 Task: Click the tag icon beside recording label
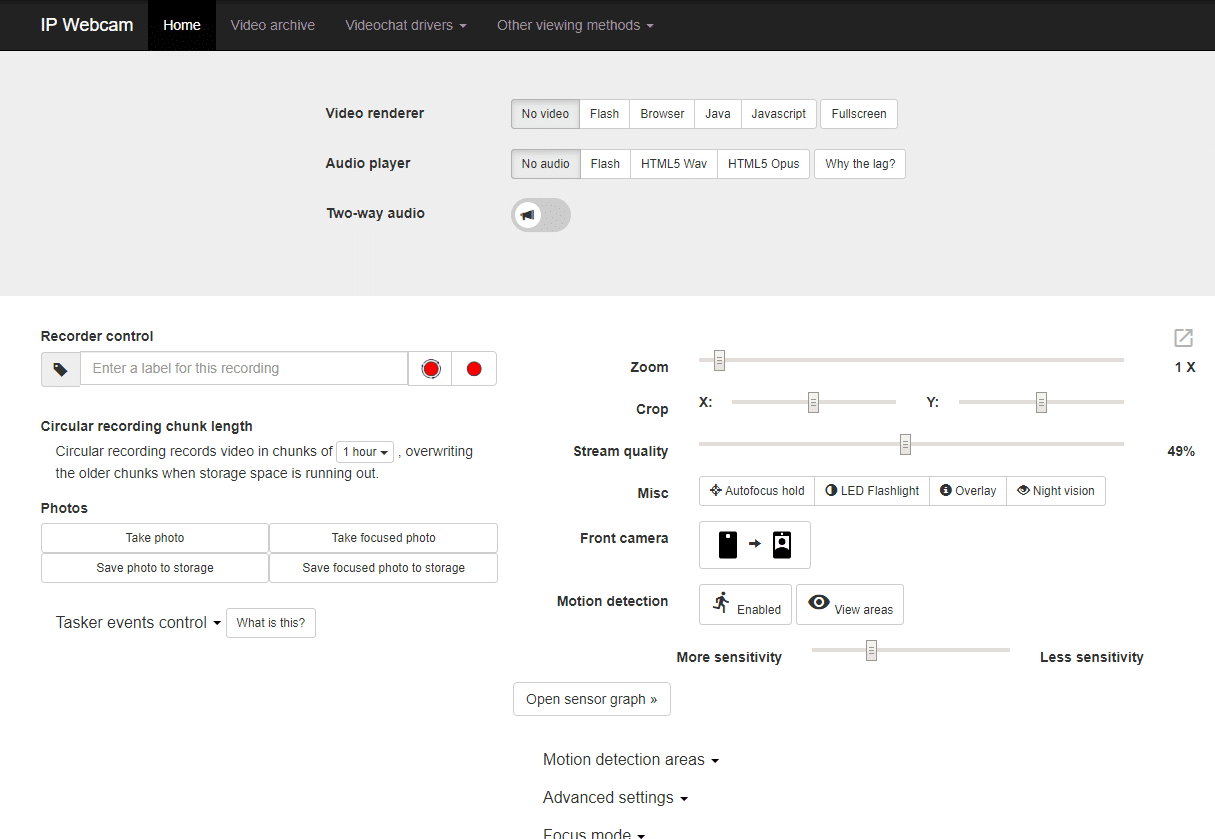[x=60, y=369]
